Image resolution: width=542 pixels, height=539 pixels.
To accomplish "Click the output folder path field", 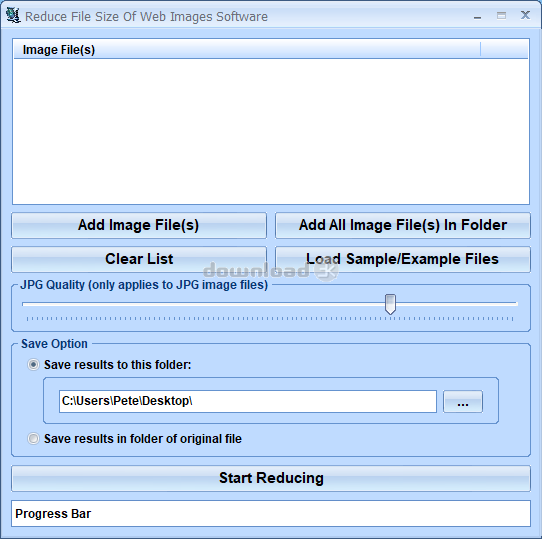I will point(248,401).
